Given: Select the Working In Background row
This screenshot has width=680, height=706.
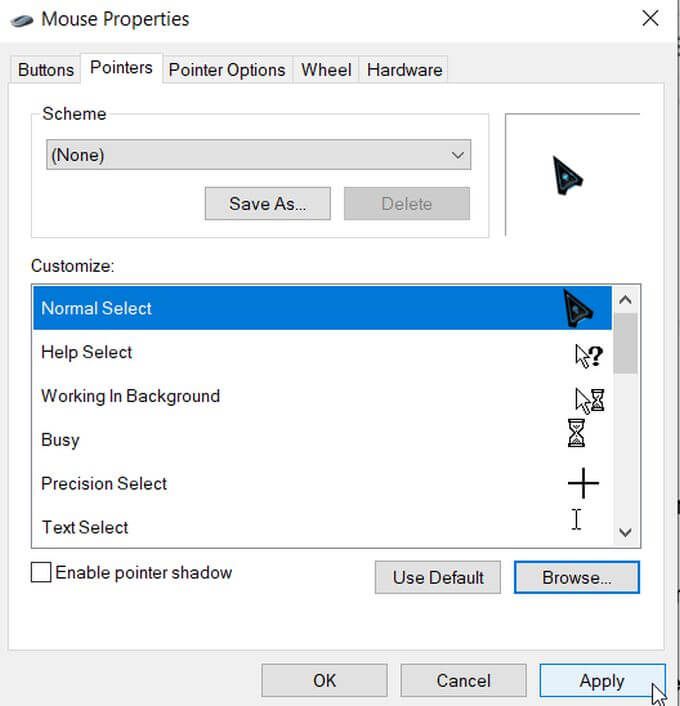Looking at the screenshot, I should coord(322,396).
